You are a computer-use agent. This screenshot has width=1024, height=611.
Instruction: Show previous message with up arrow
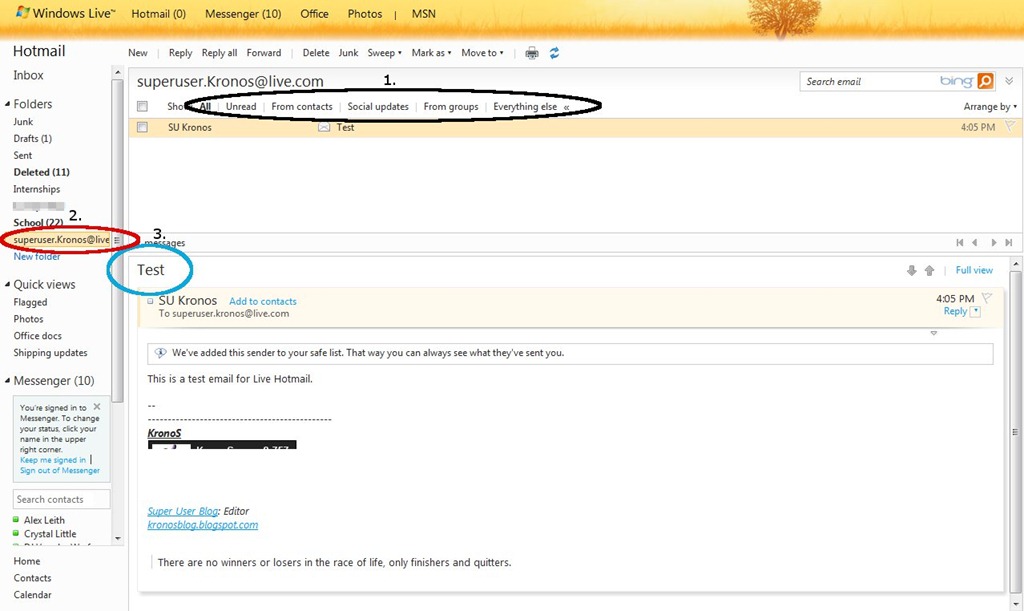coord(929,270)
